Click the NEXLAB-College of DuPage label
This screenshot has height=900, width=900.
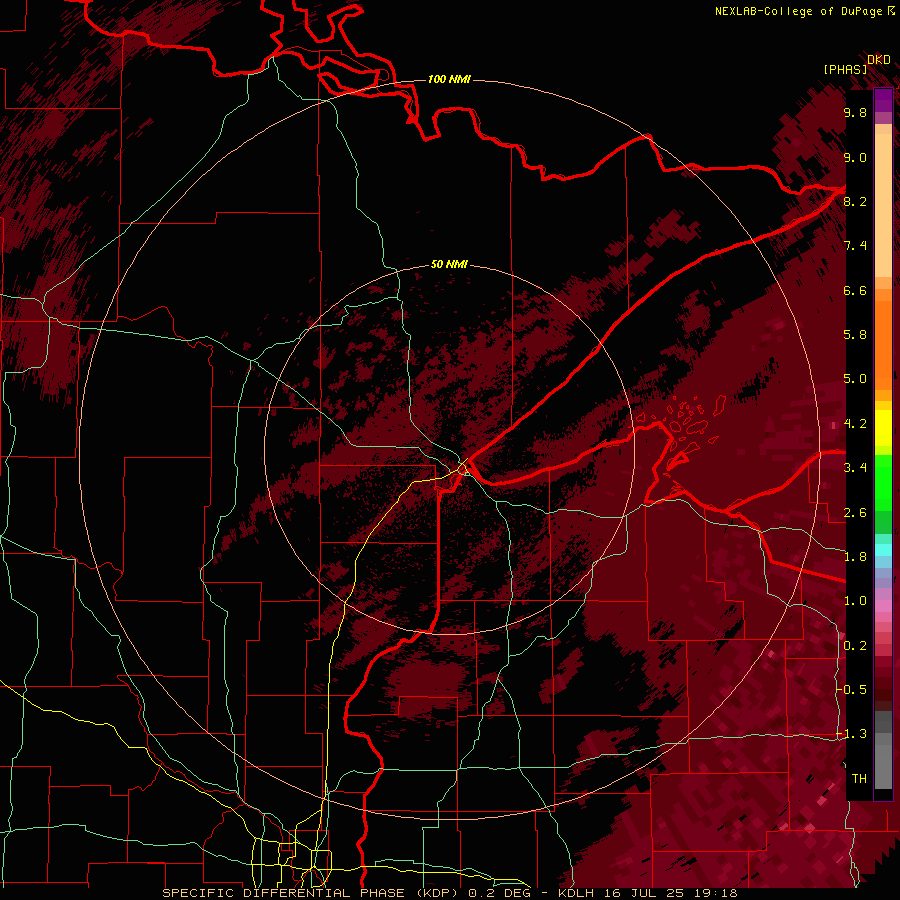coord(804,11)
